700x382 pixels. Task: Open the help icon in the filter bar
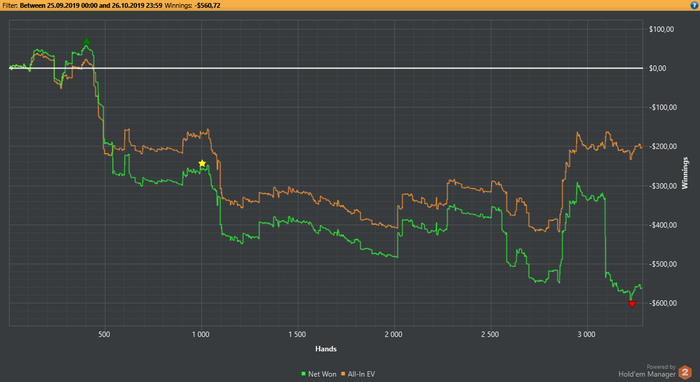tap(695, 5)
